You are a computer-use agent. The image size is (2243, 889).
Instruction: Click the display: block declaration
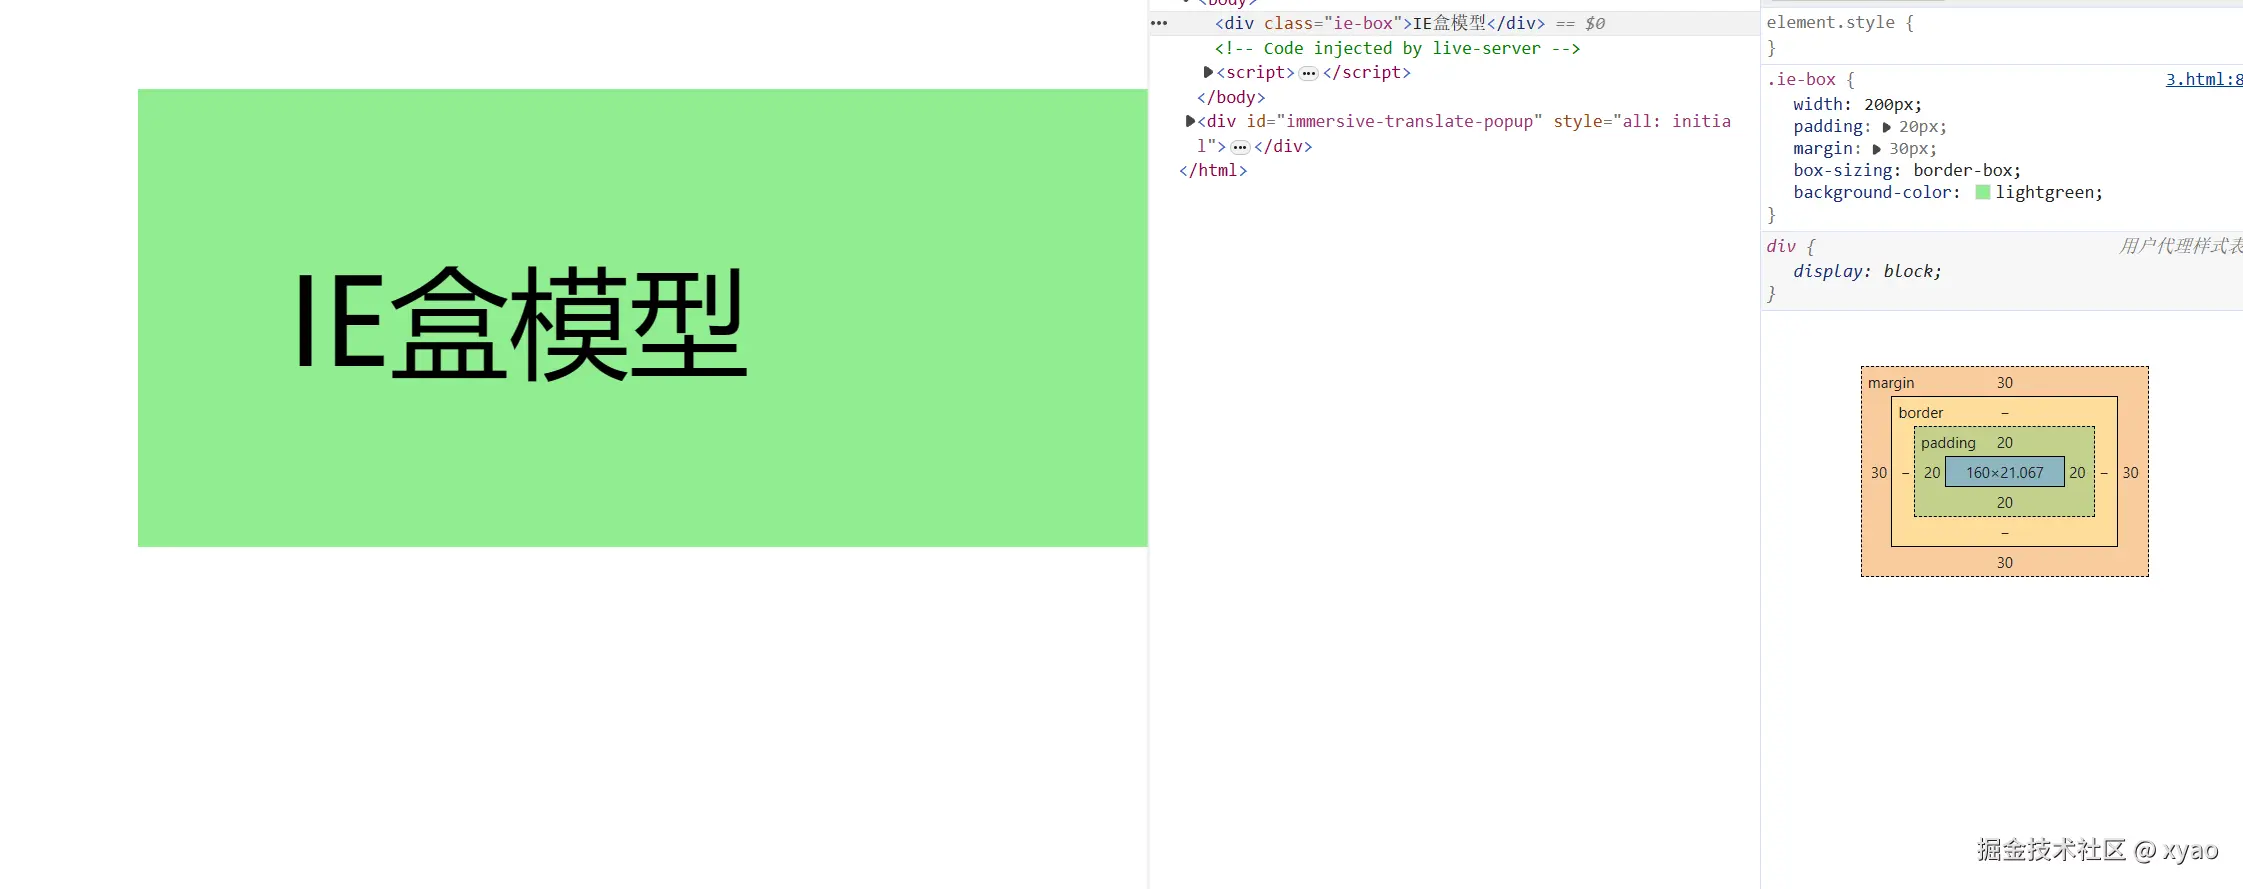pyautogui.click(x=1867, y=271)
